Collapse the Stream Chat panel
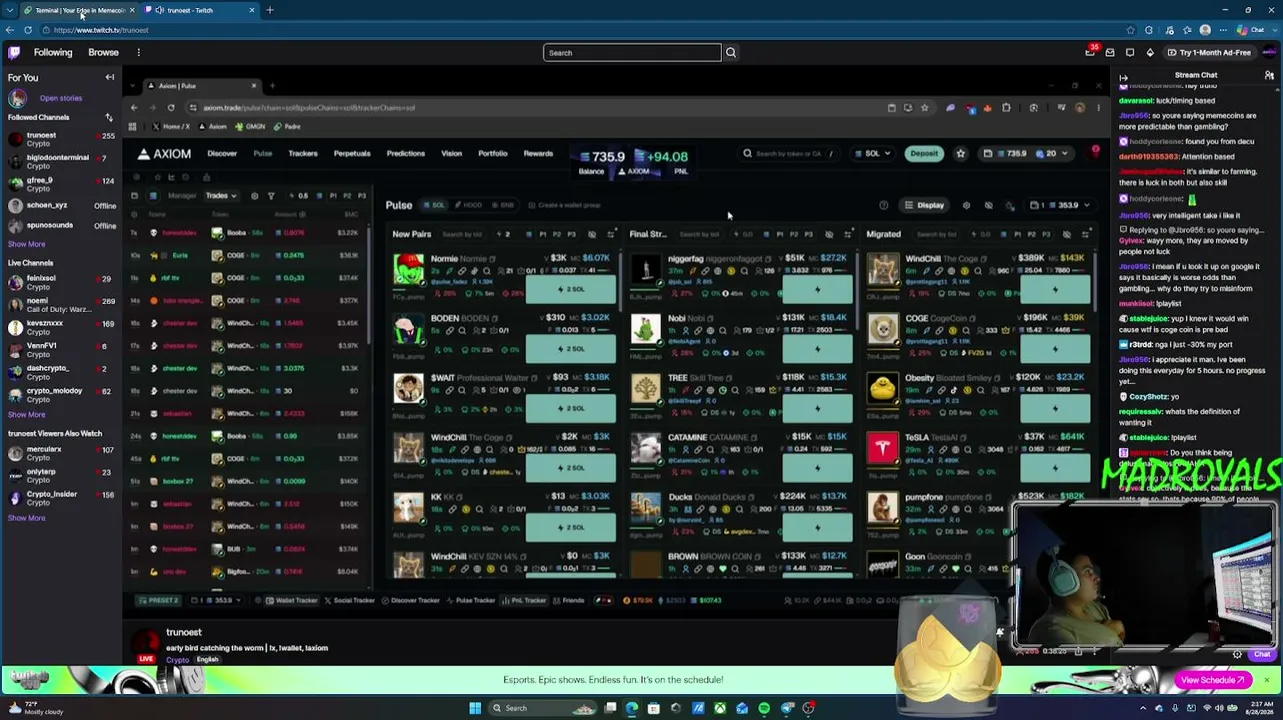This screenshot has width=1283, height=720. coord(1123,77)
